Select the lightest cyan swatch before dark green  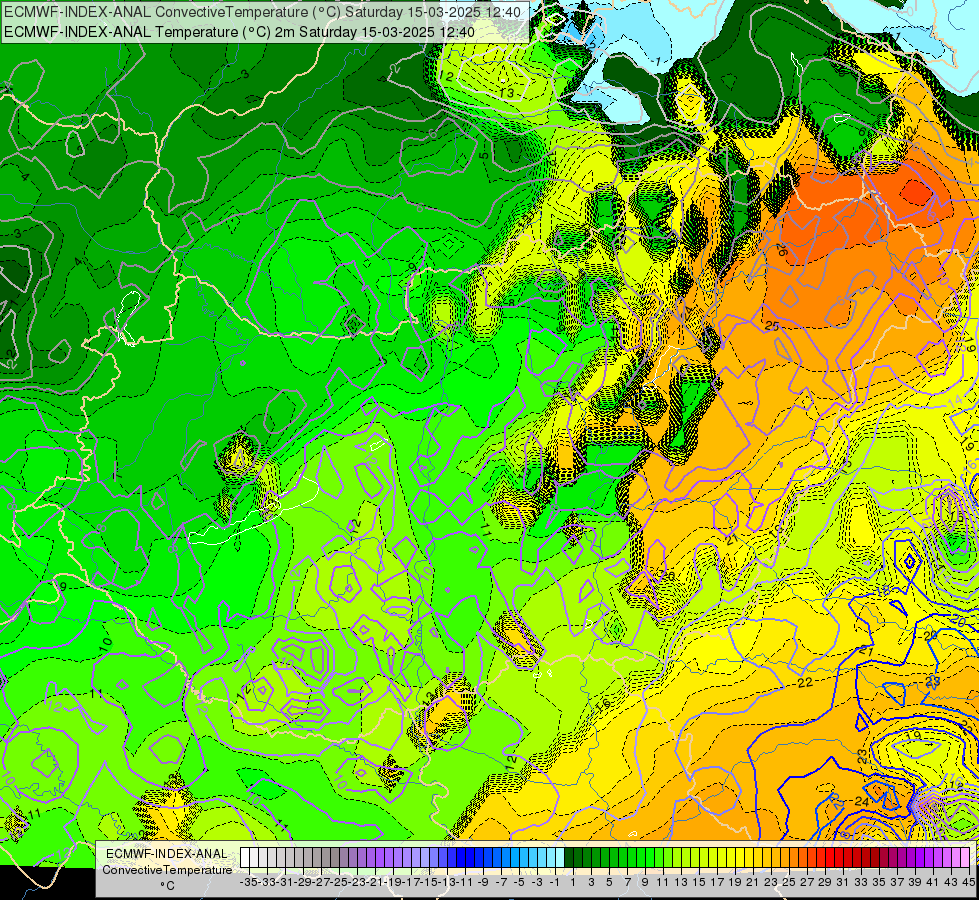click(560, 858)
